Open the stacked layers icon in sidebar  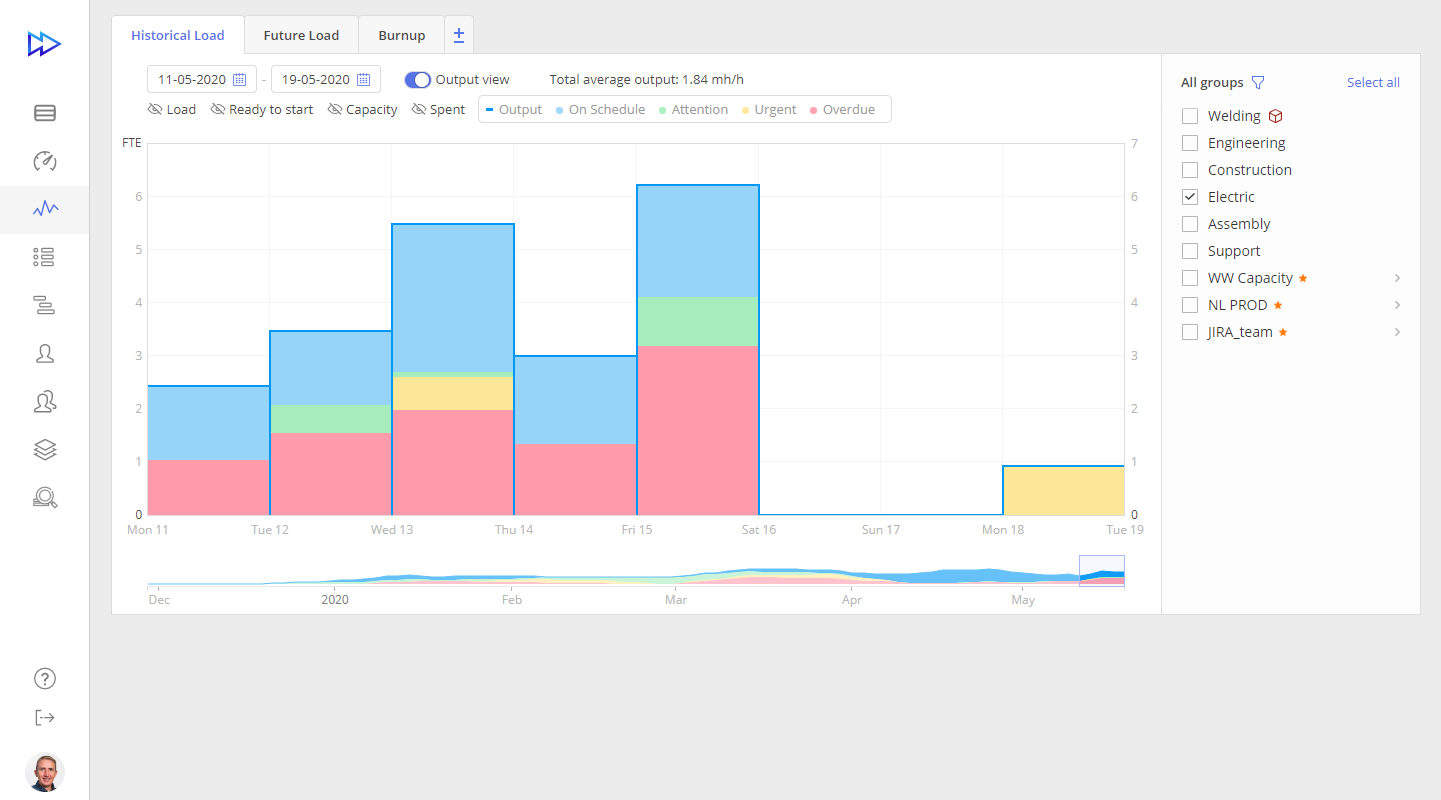44,450
